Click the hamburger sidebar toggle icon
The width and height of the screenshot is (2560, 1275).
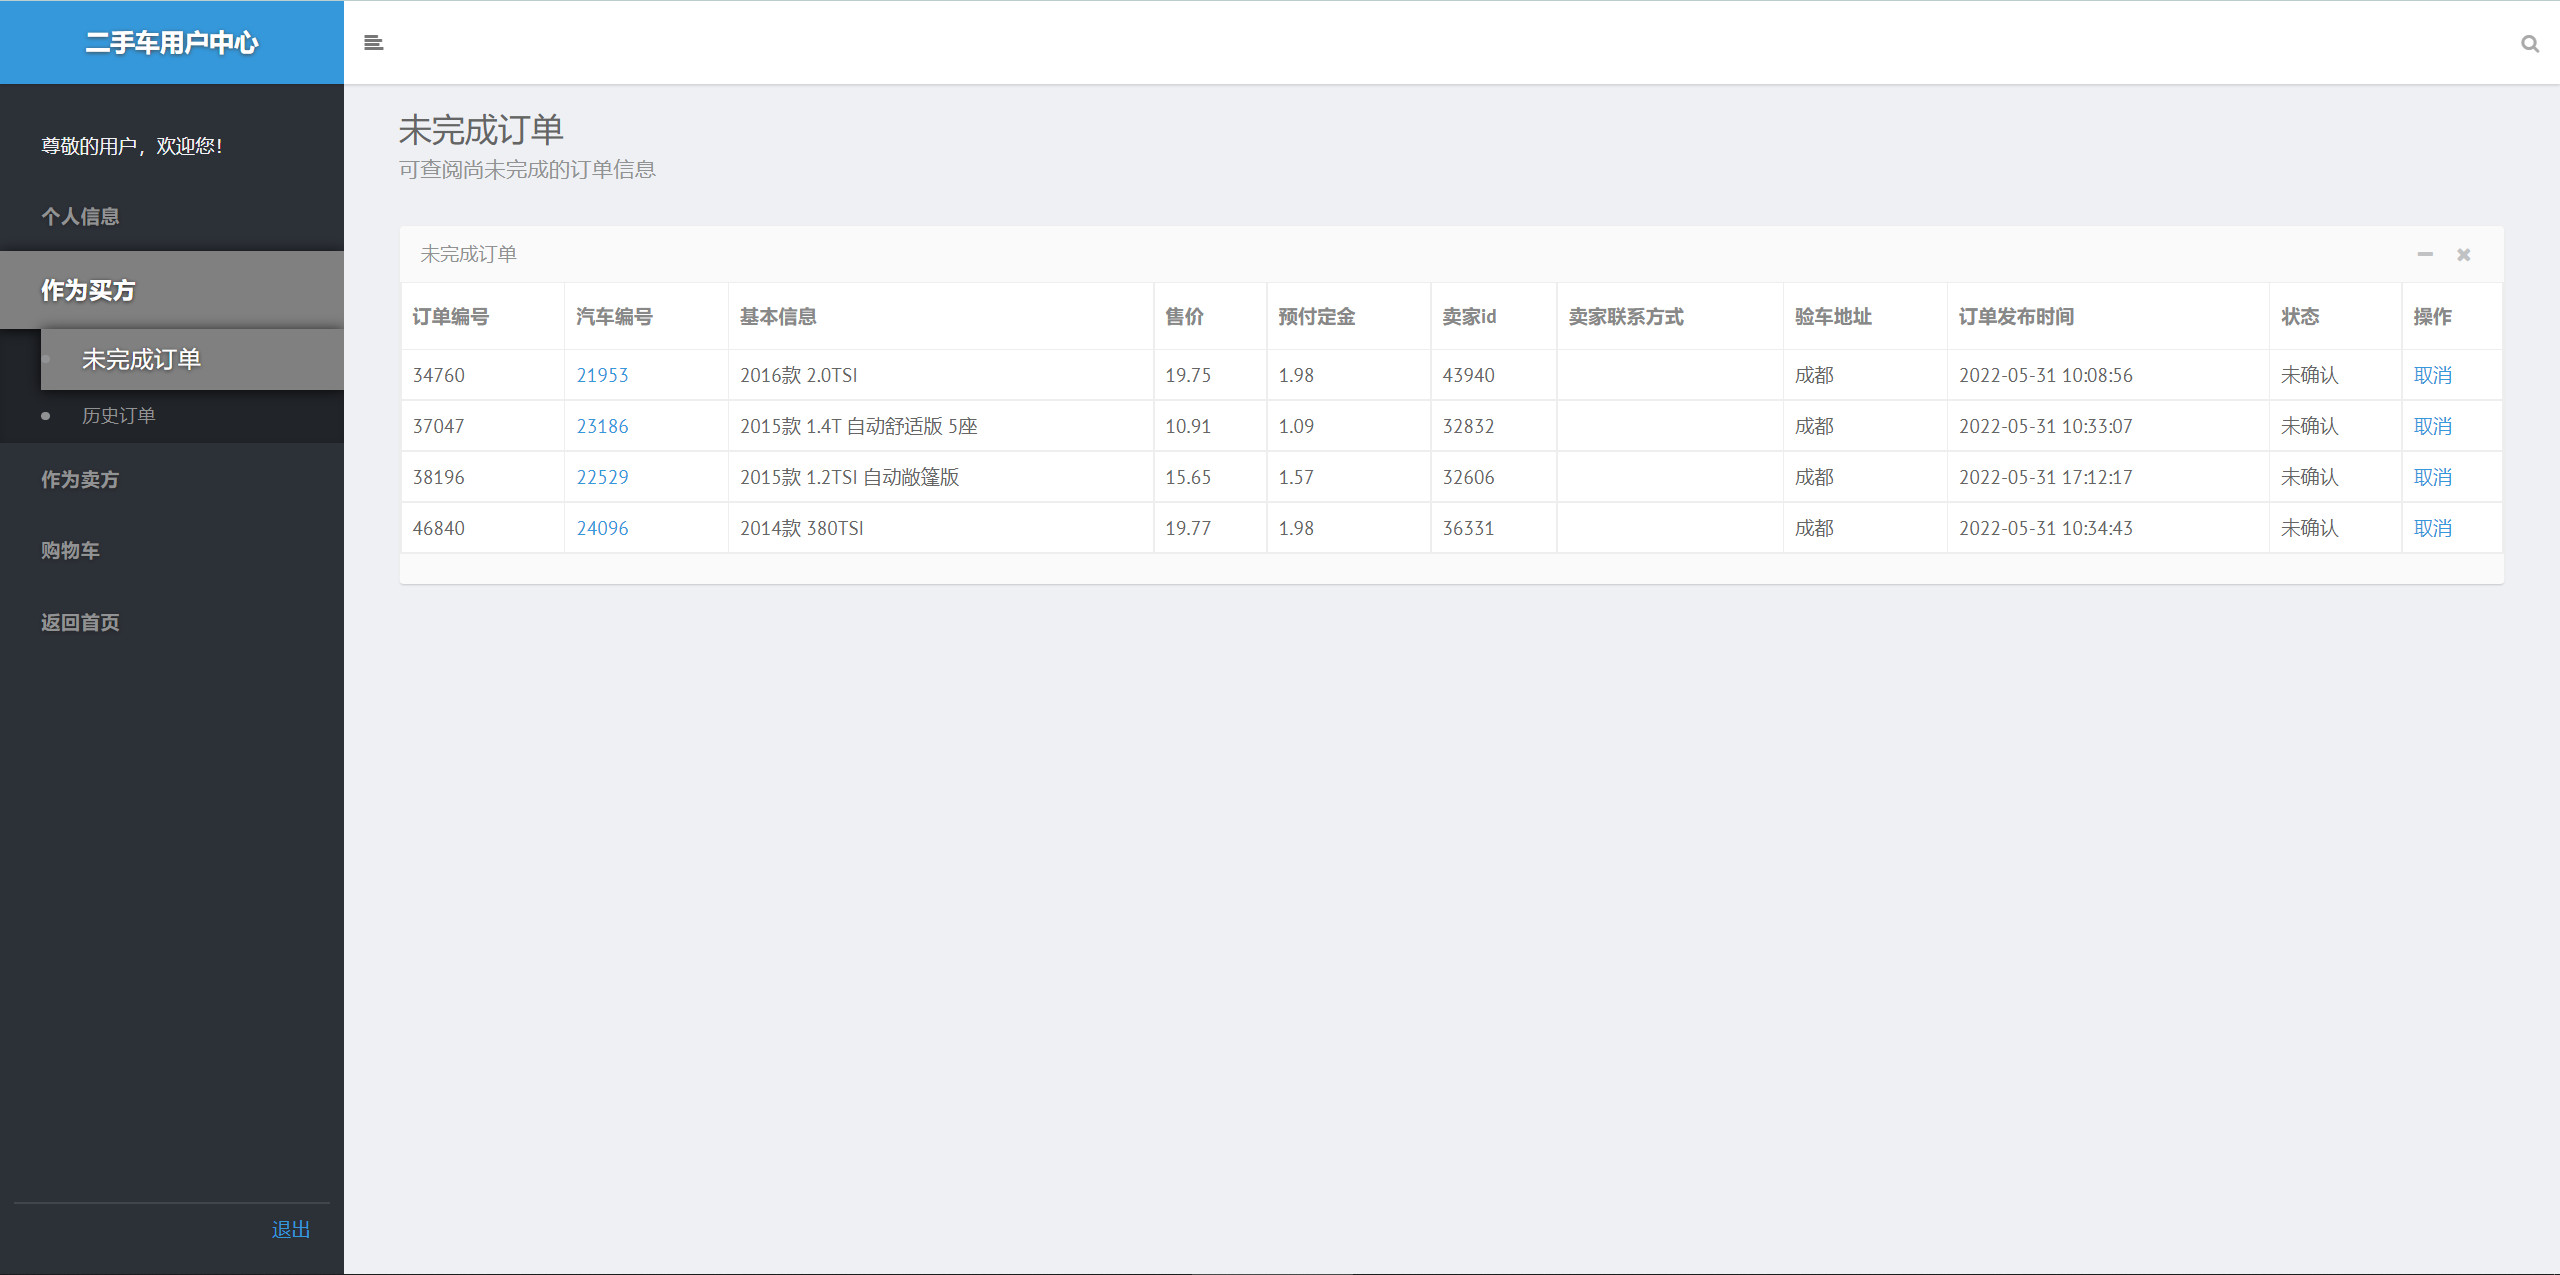click(373, 43)
